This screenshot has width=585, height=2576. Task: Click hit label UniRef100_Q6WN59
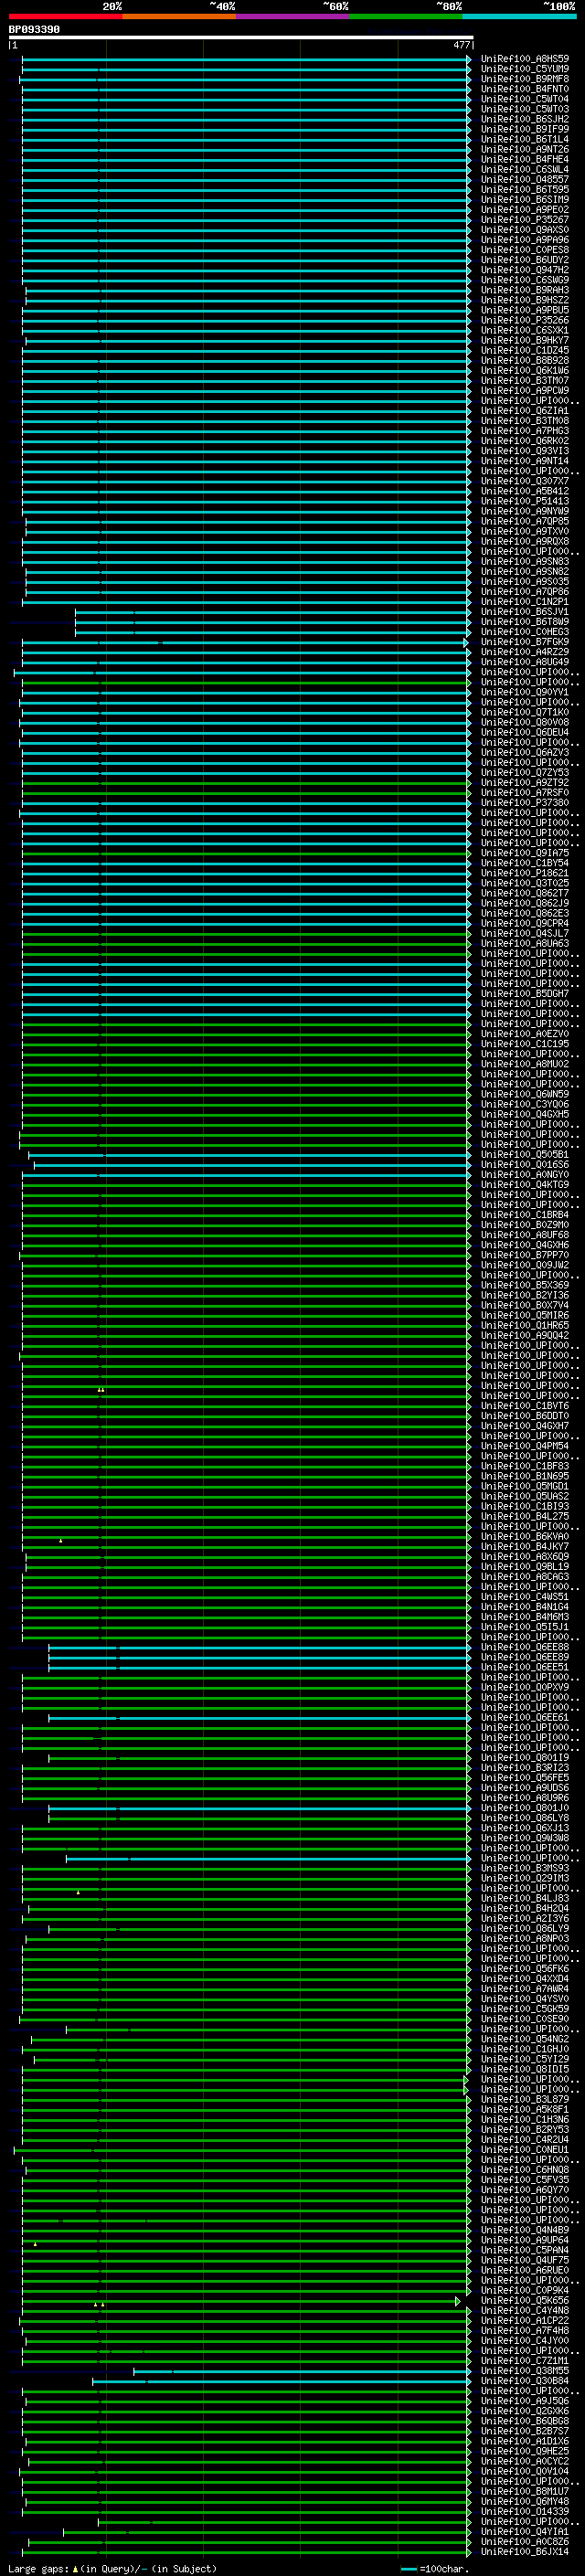525,1094
